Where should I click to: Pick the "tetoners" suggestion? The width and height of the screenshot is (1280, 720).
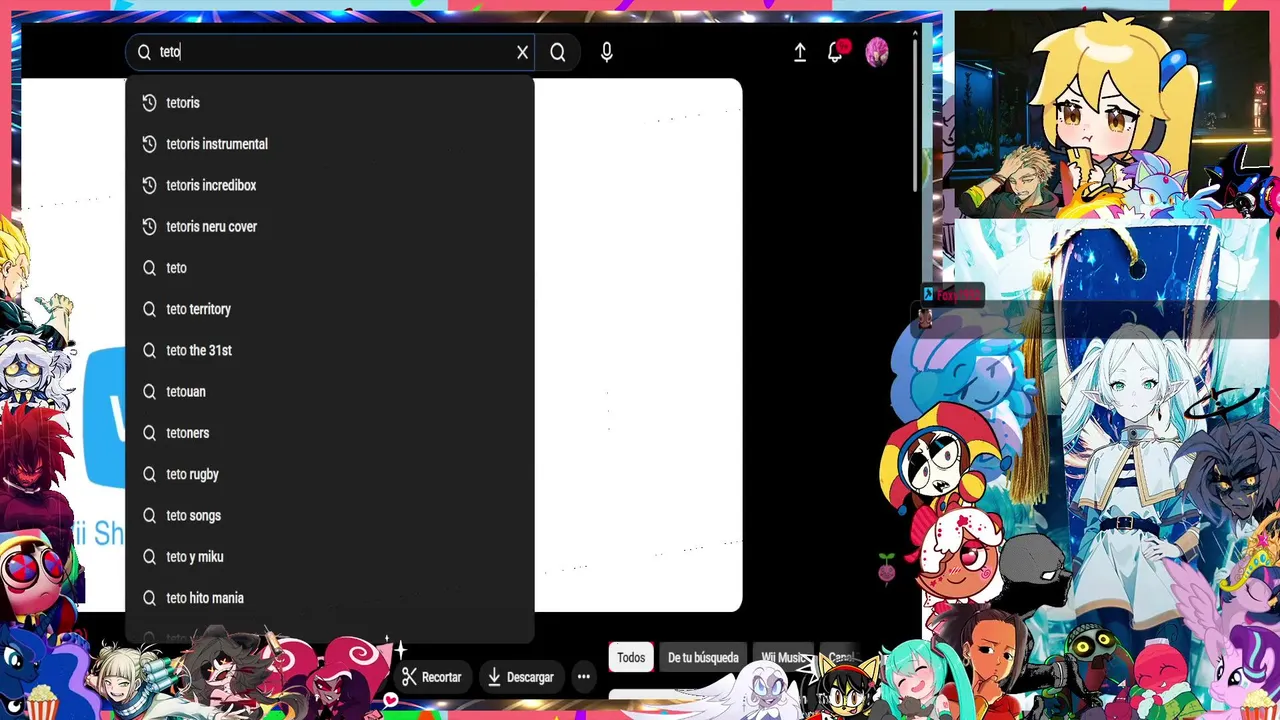(330, 433)
